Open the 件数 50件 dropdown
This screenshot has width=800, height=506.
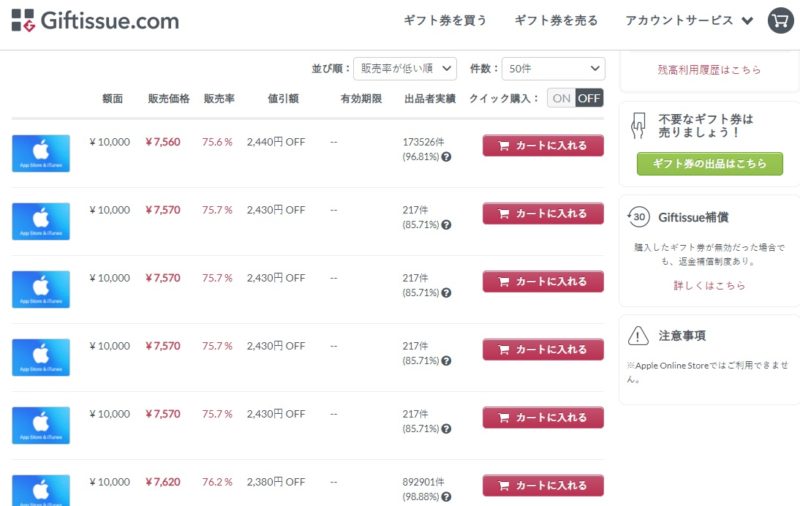click(x=554, y=68)
